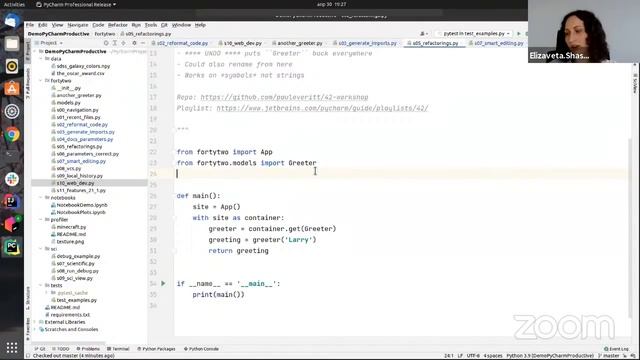Open the TODO tool window
This screenshot has height=360, width=640.
pos(61,349)
